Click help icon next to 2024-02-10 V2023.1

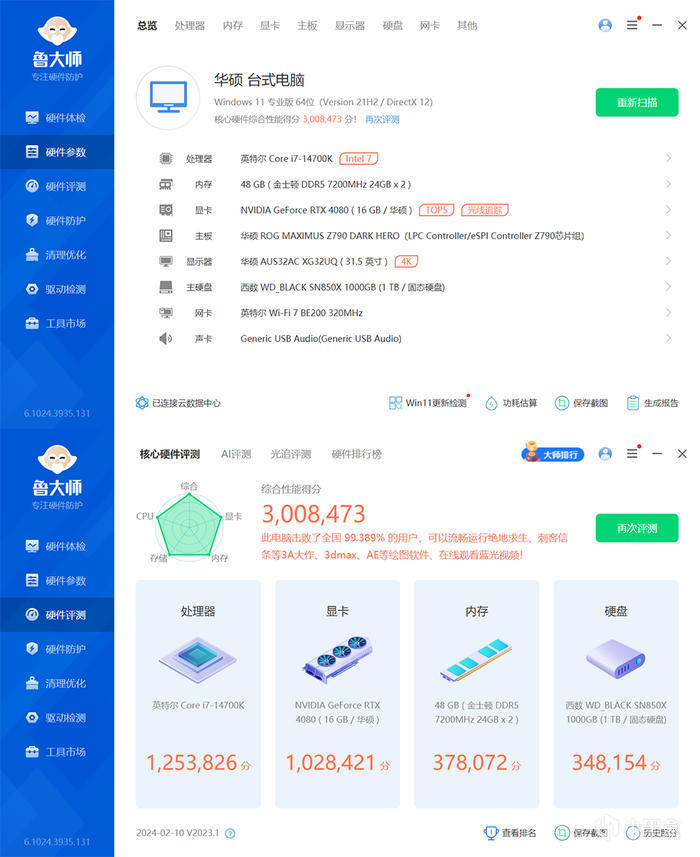[x=230, y=833]
